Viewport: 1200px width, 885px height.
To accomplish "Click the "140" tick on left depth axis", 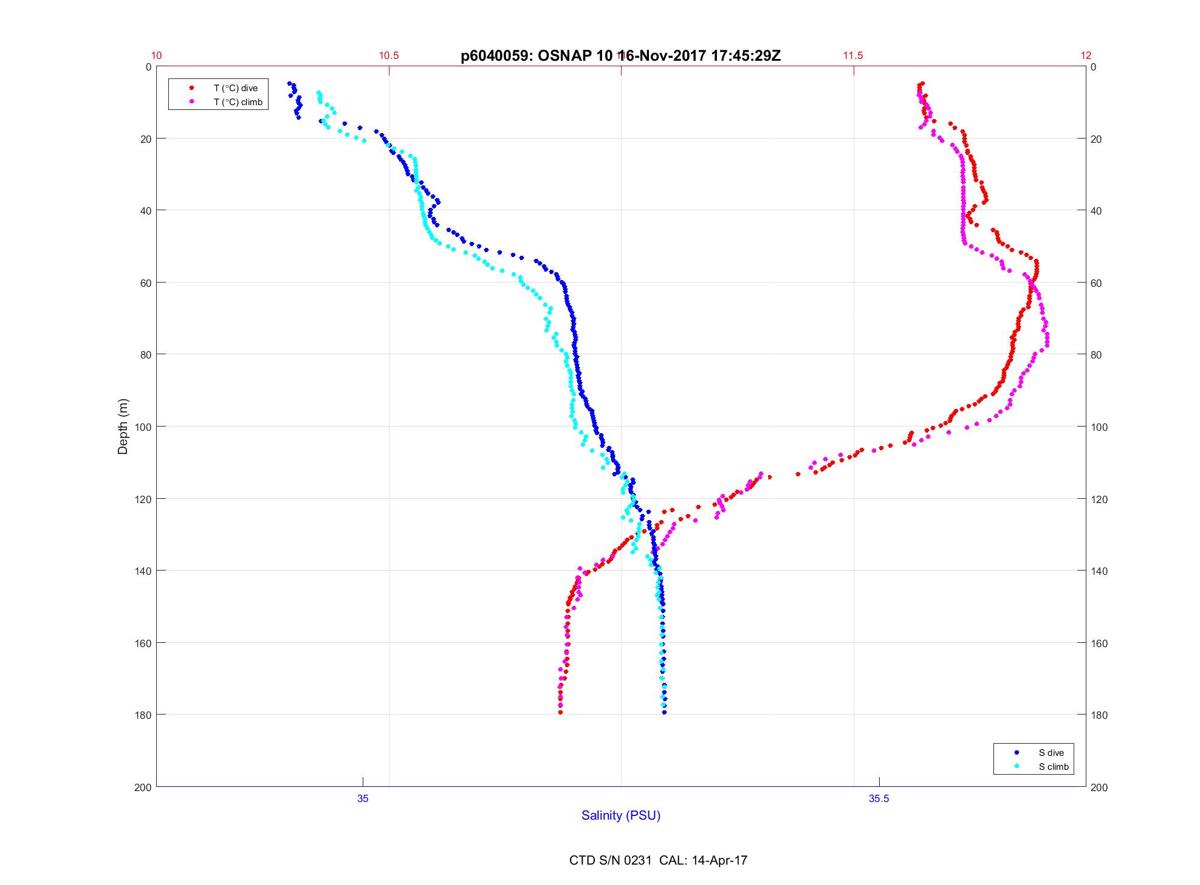I will (x=143, y=571).
